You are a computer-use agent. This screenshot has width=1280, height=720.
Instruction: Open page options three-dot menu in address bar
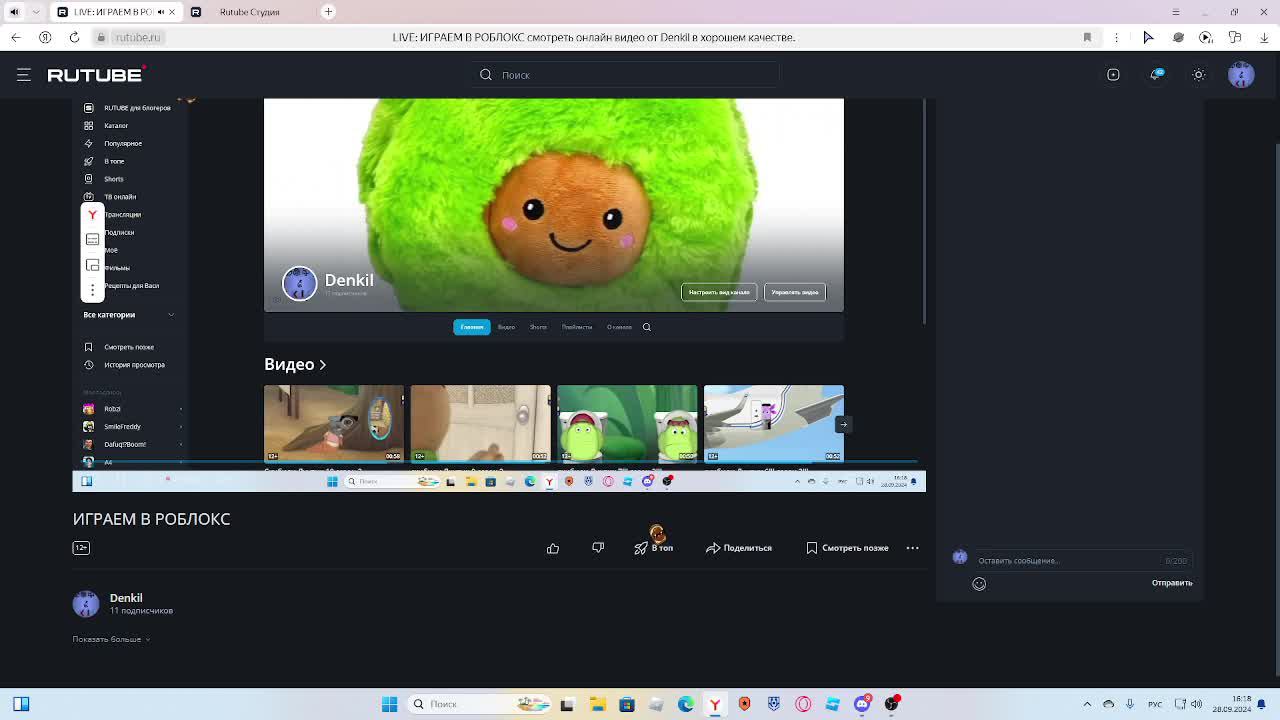pyautogui.click(x=1116, y=37)
